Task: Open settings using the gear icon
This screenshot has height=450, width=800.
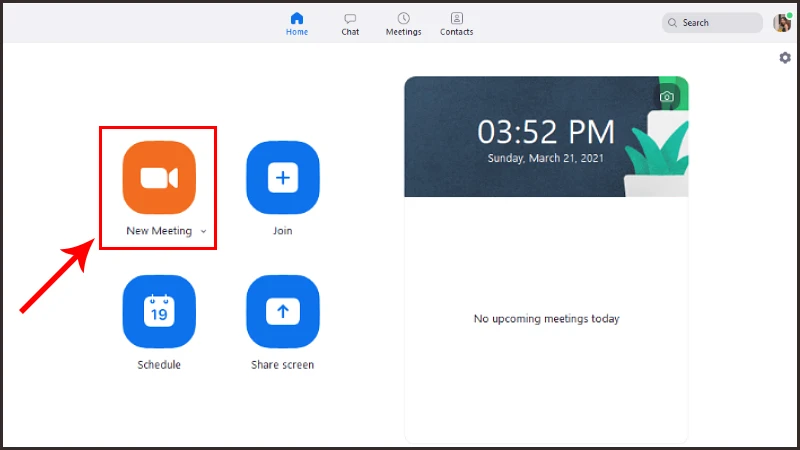Action: click(785, 58)
